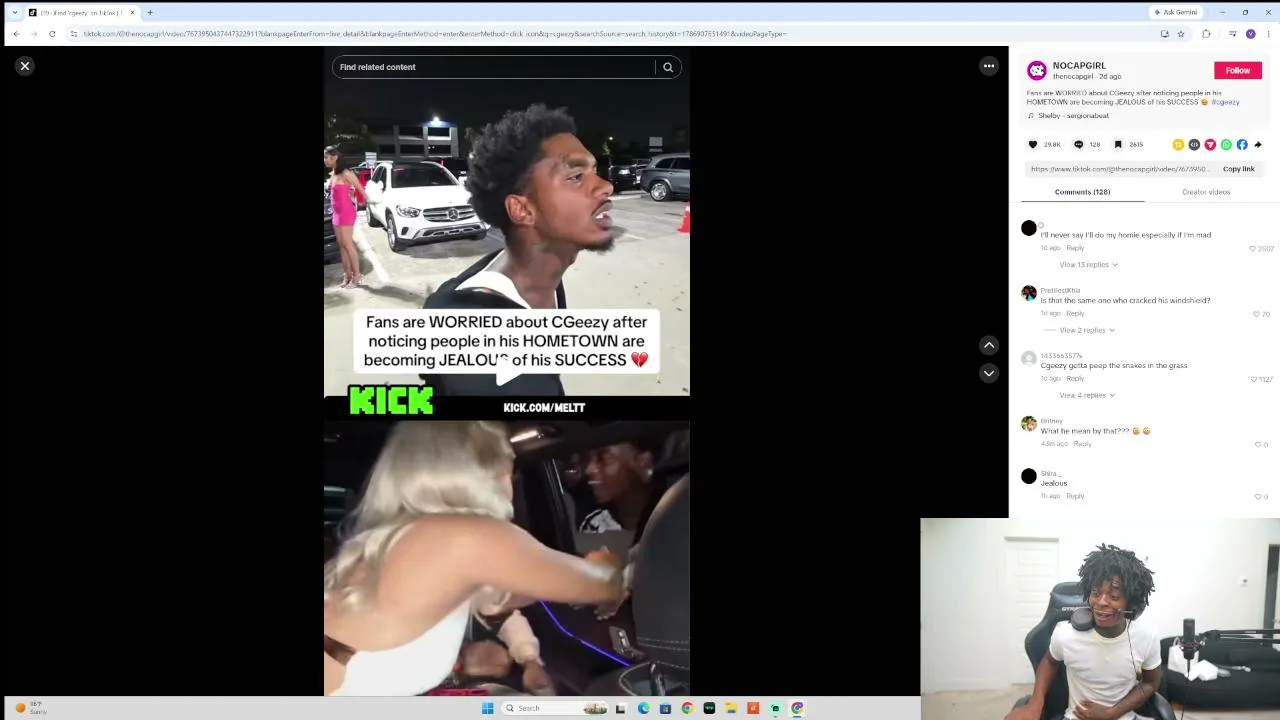Expand View 13 replies
This screenshot has height=720, width=1280.
(x=1088, y=265)
